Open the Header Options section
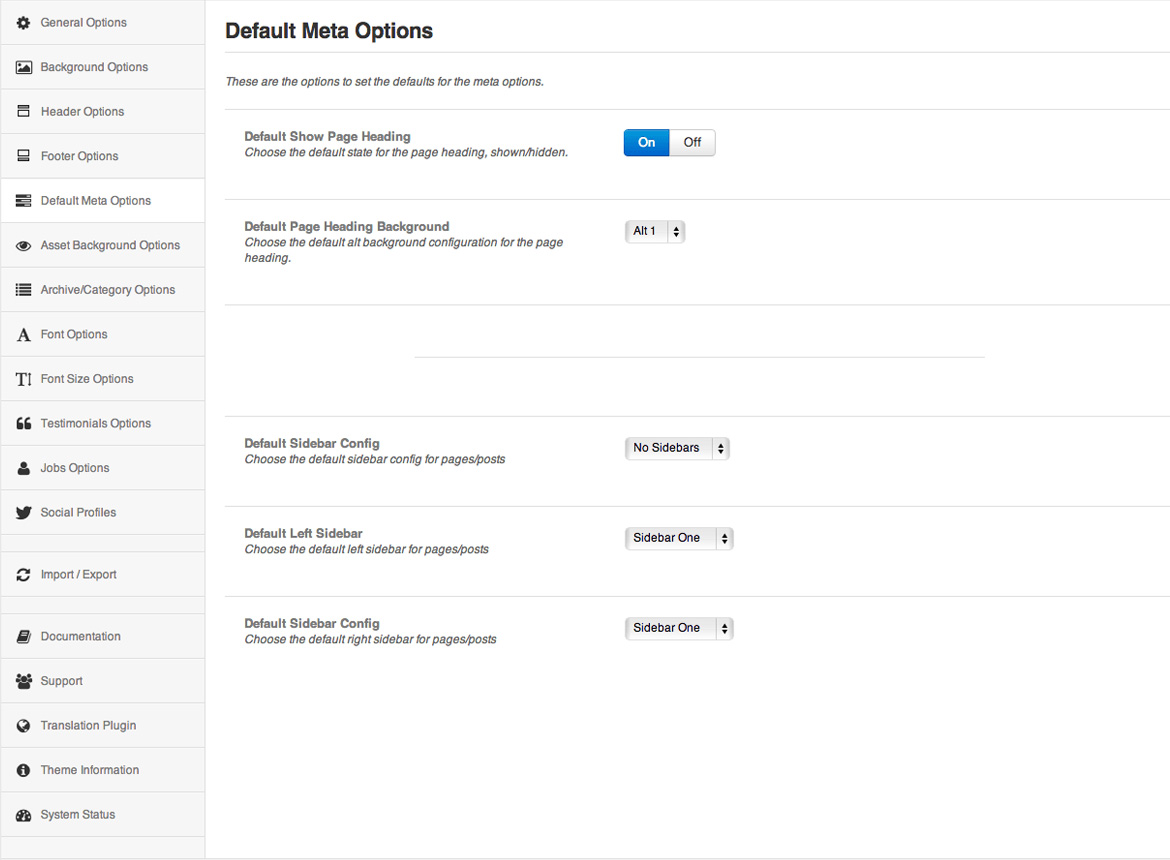The width and height of the screenshot is (1170, 860). point(82,112)
